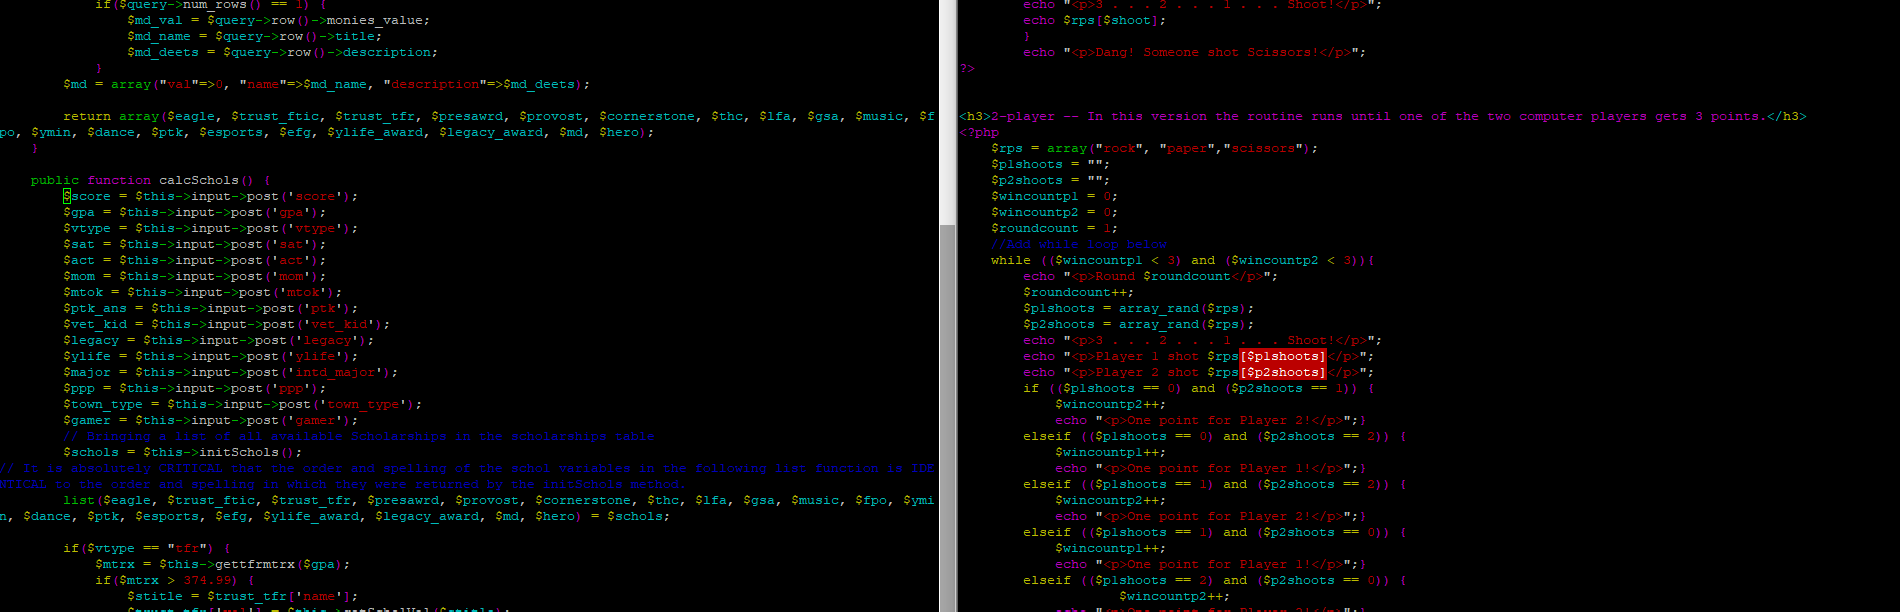Click the echo $rps[$shoot]; line in right terminal

(1094, 20)
